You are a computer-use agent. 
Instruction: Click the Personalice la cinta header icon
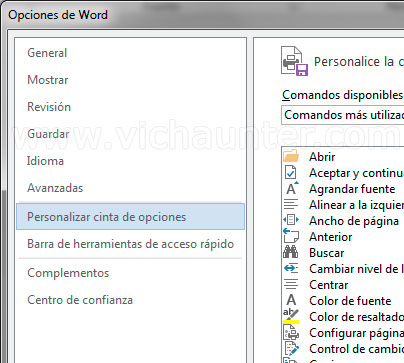(x=295, y=61)
